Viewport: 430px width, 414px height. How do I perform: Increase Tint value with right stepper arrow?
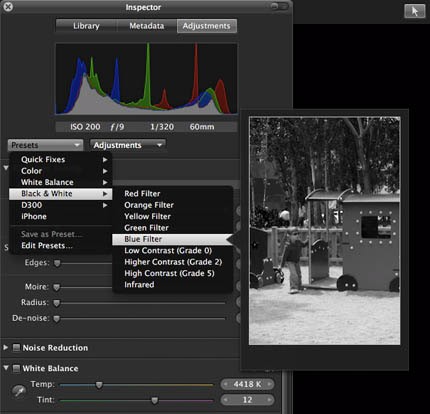pyautogui.click(x=269, y=400)
